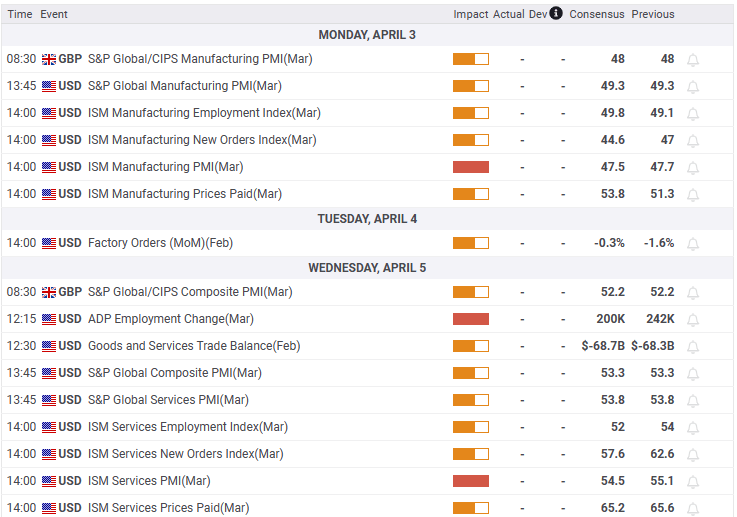Click the Impact column header
This screenshot has height=517, width=737.
pyautogui.click(x=470, y=14)
